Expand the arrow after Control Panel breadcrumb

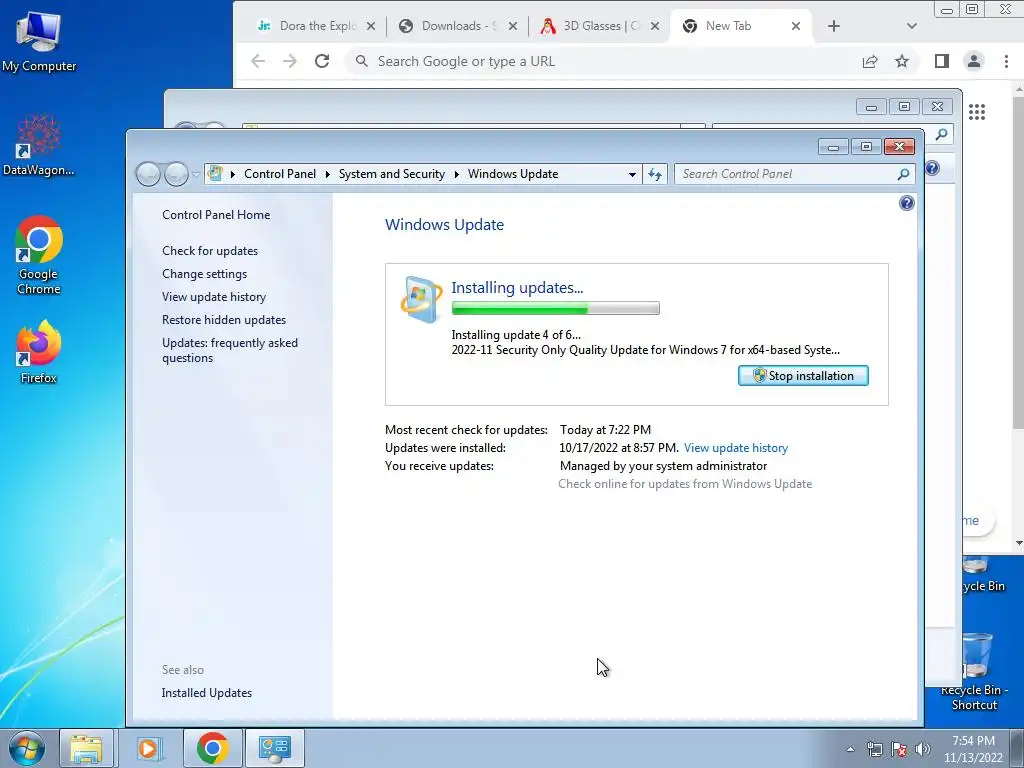[x=328, y=174]
